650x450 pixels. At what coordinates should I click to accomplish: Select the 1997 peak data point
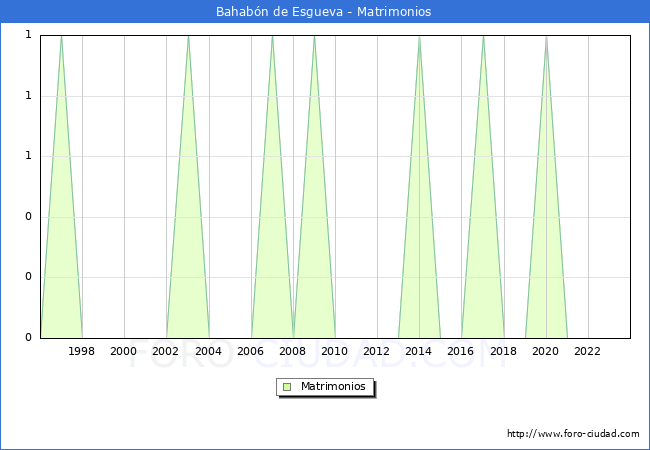click(61, 37)
